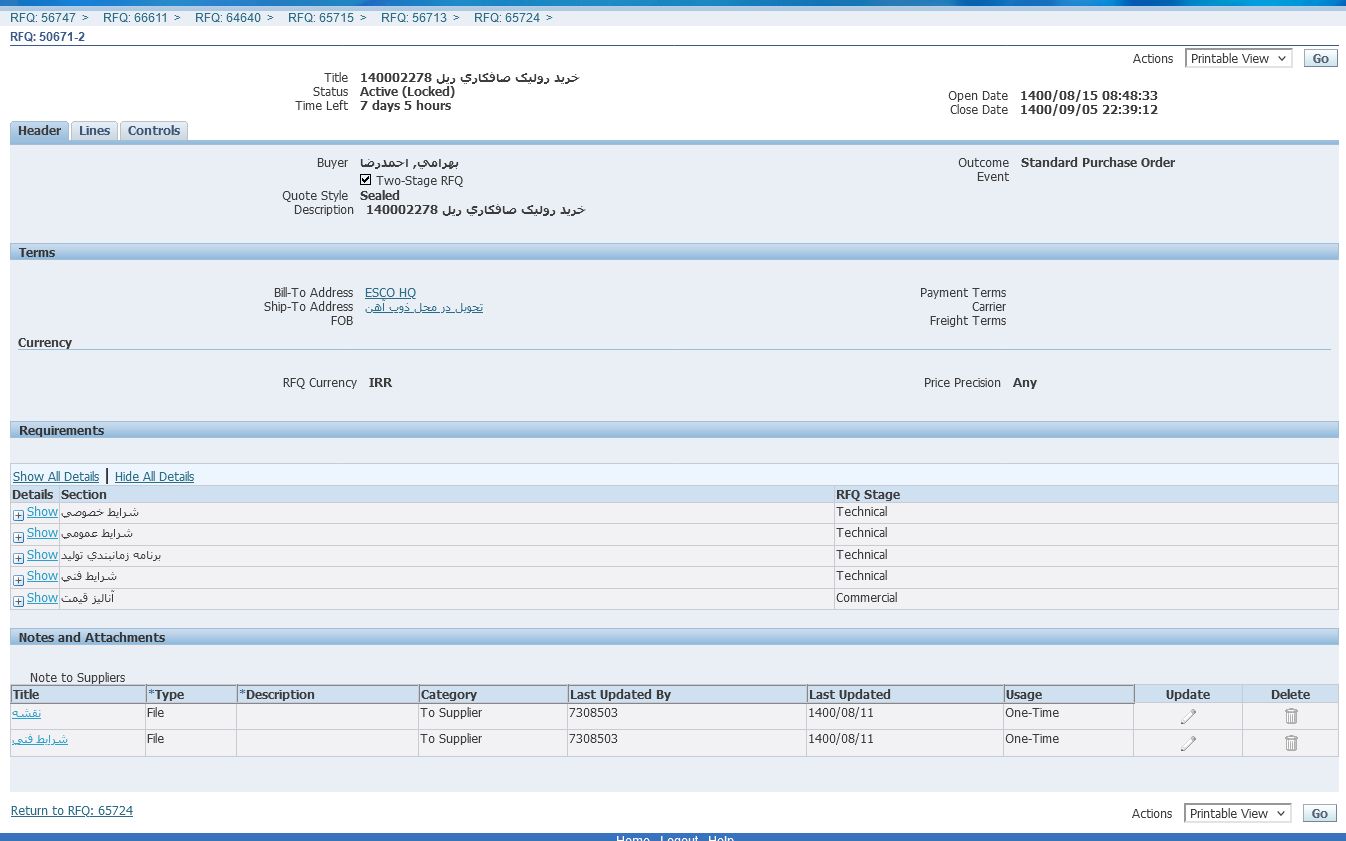The width and height of the screenshot is (1346, 841).
Task: Click pencil update icon for شرايط فني attachment
Action: [1188, 743]
